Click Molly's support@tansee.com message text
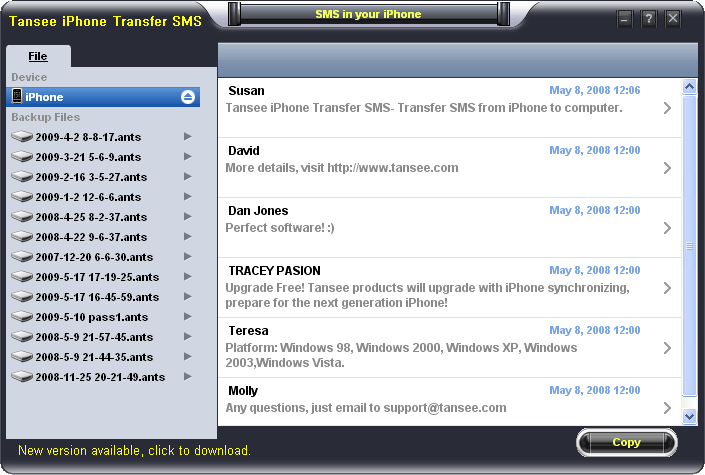 coord(366,408)
